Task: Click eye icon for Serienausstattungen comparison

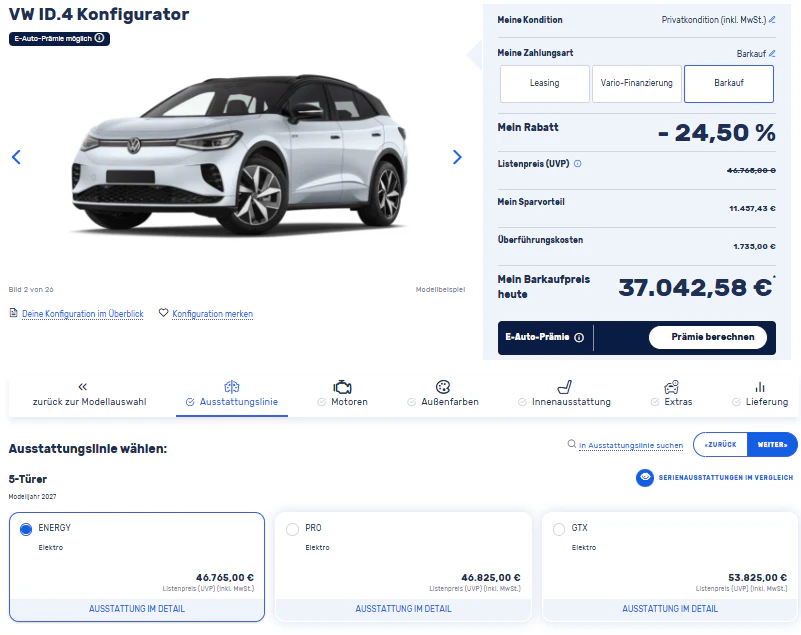Action: tap(645, 478)
